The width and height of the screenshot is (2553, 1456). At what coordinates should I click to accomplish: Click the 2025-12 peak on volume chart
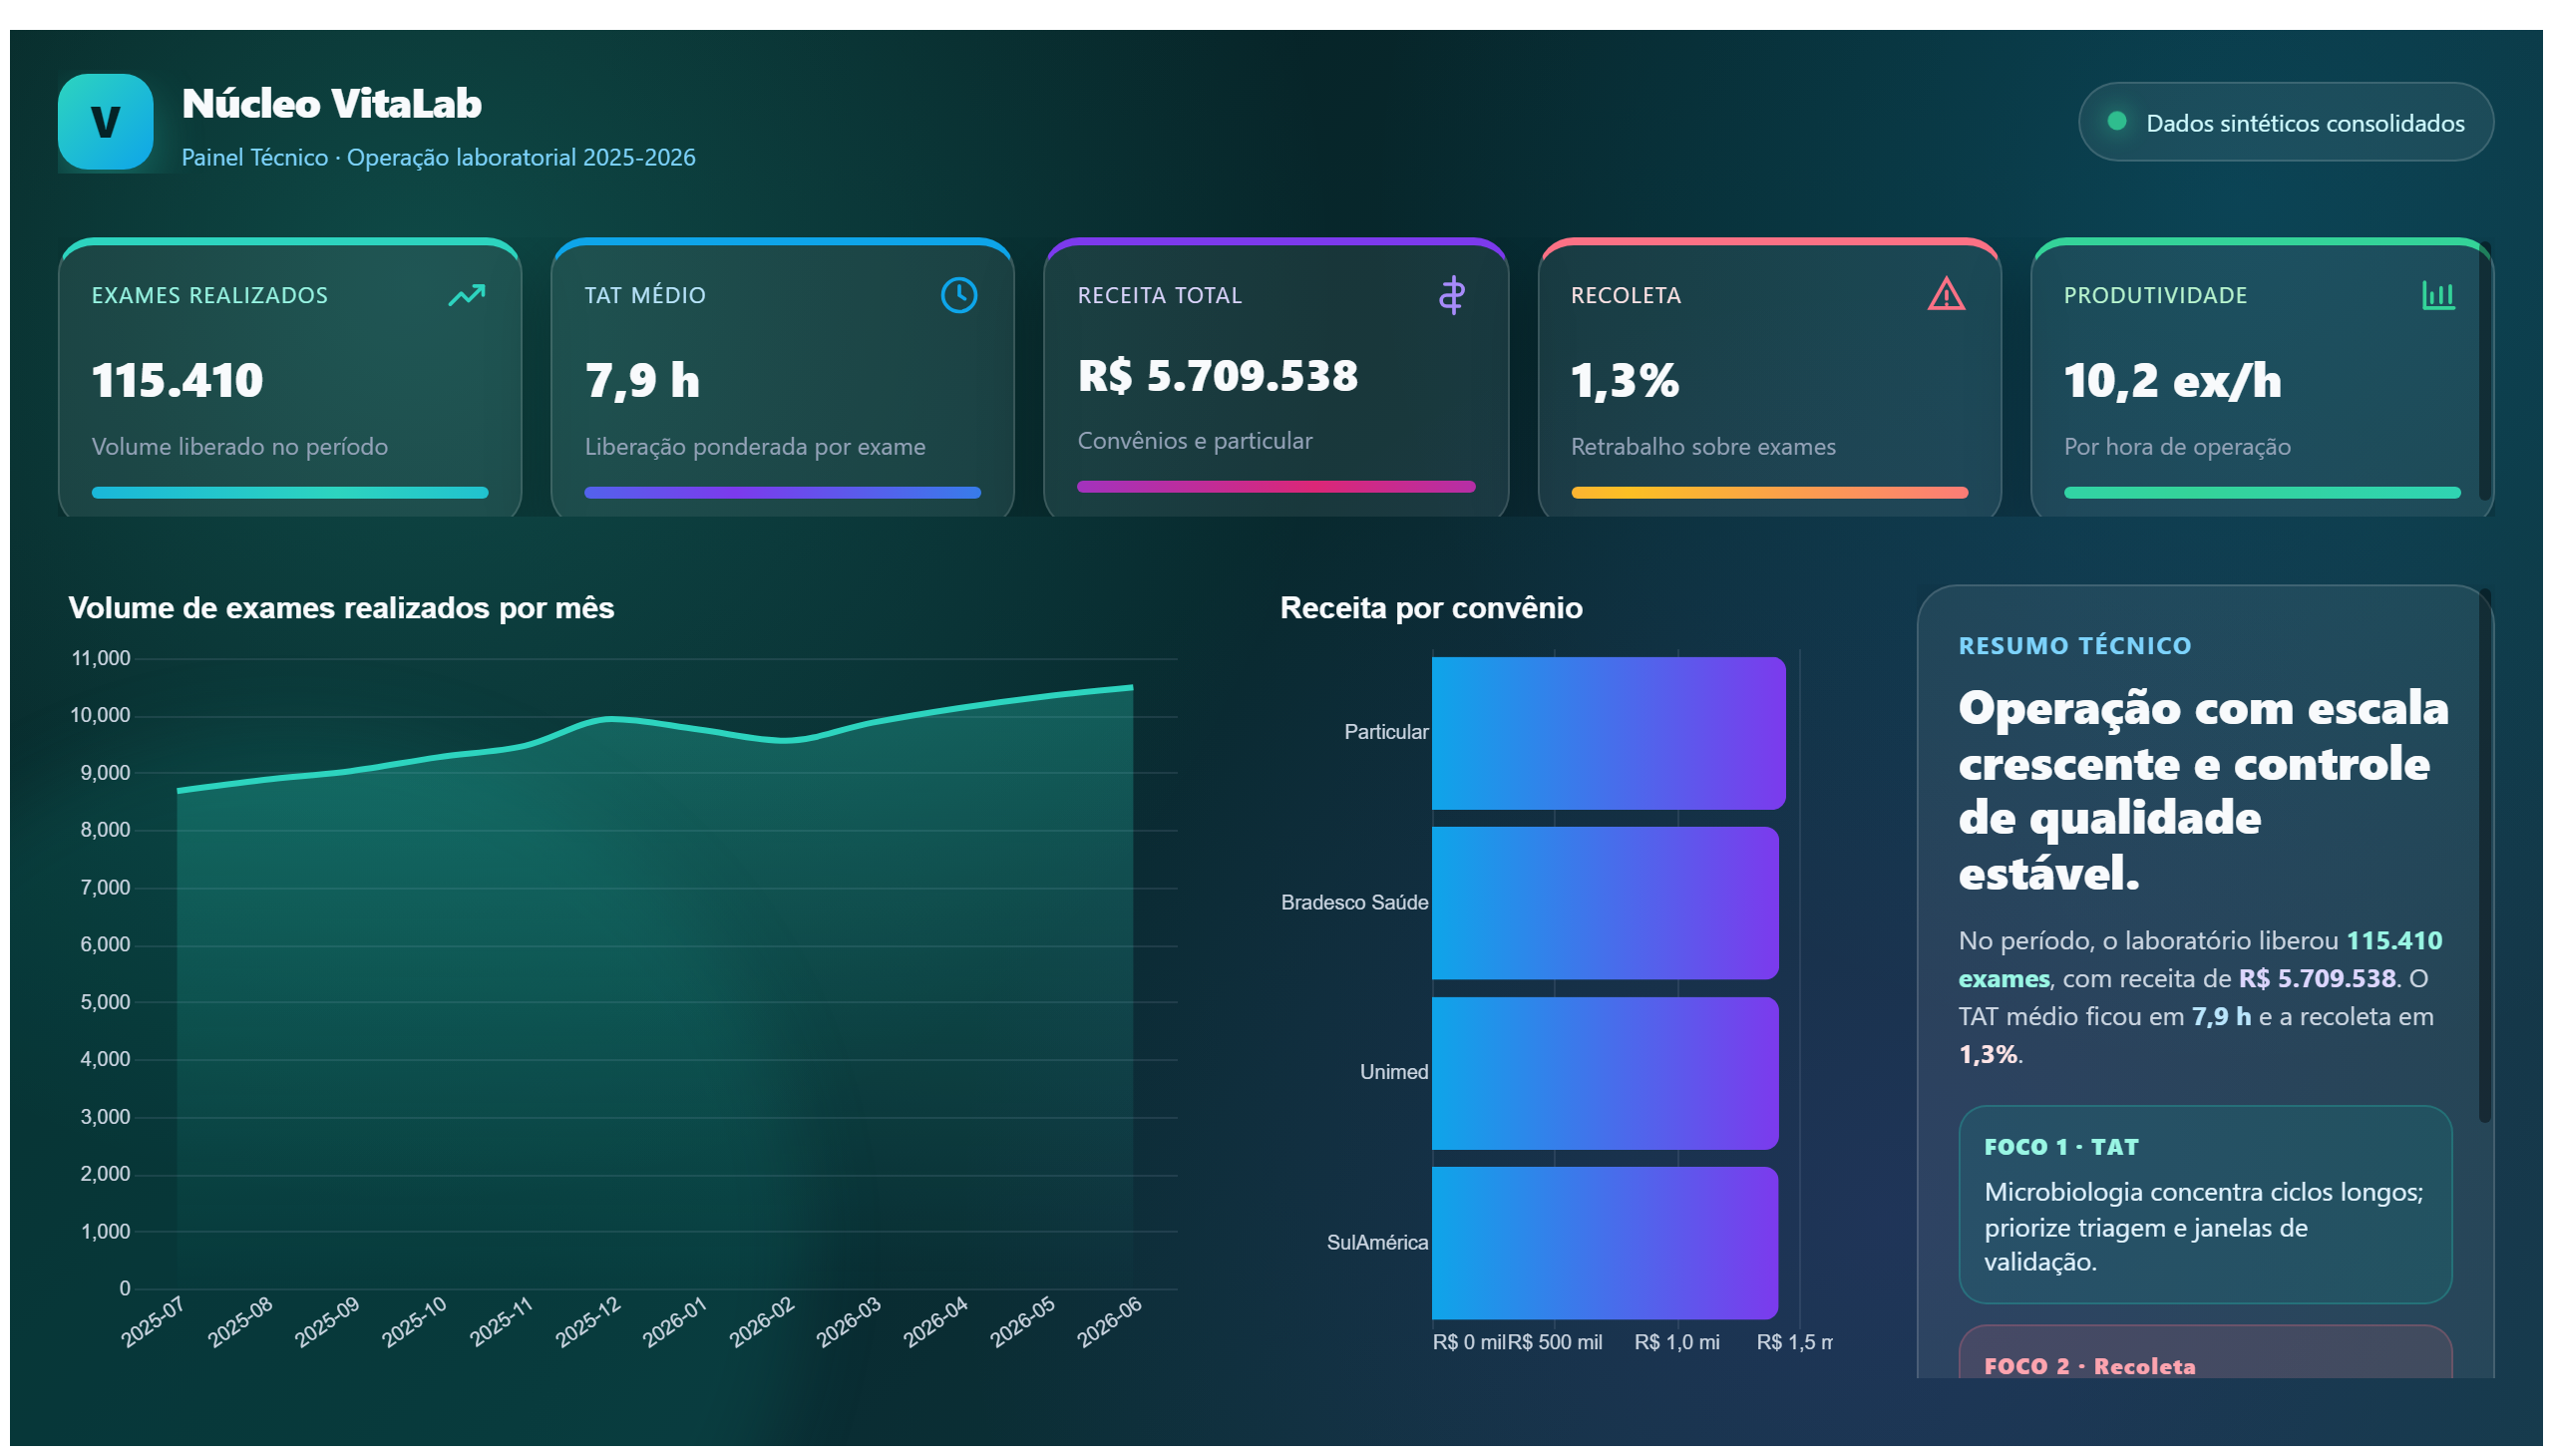coord(611,719)
